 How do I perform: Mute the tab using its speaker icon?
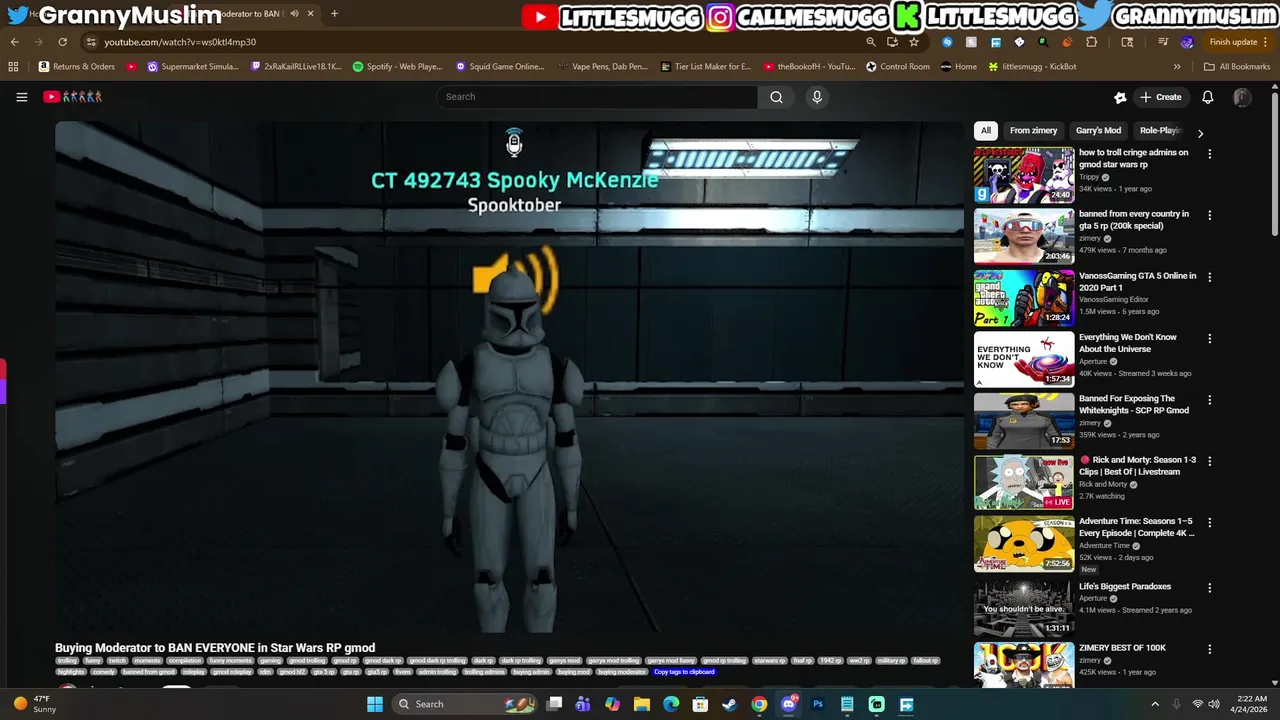click(294, 14)
